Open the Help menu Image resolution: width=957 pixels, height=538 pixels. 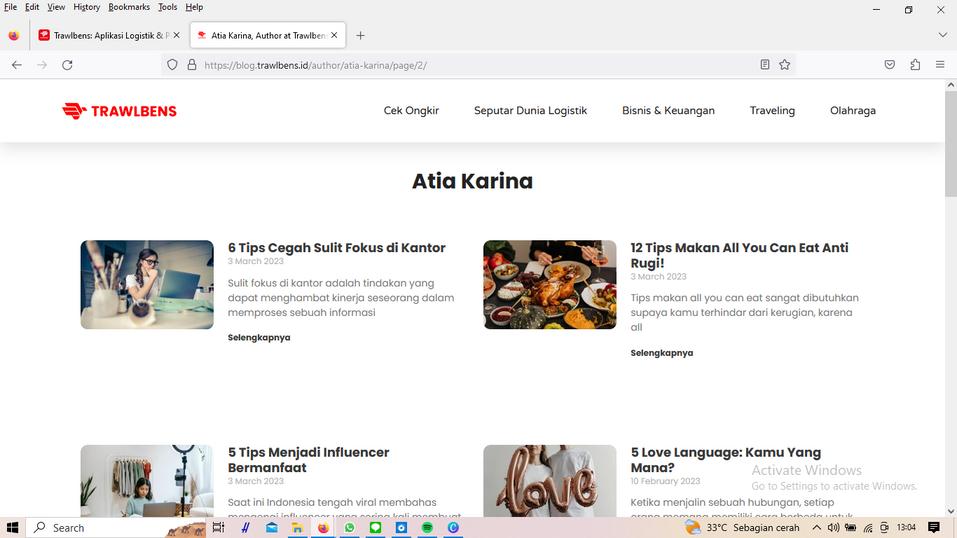[x=194, y=7]
